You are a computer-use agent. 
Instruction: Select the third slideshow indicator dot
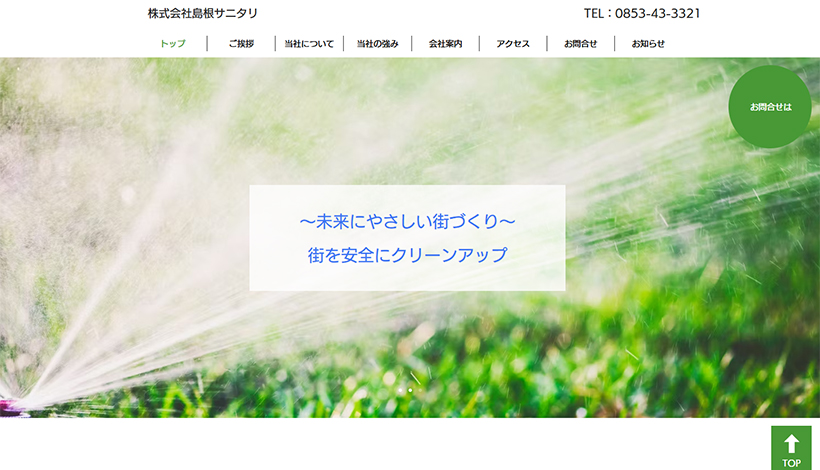(x=420, y=390)
